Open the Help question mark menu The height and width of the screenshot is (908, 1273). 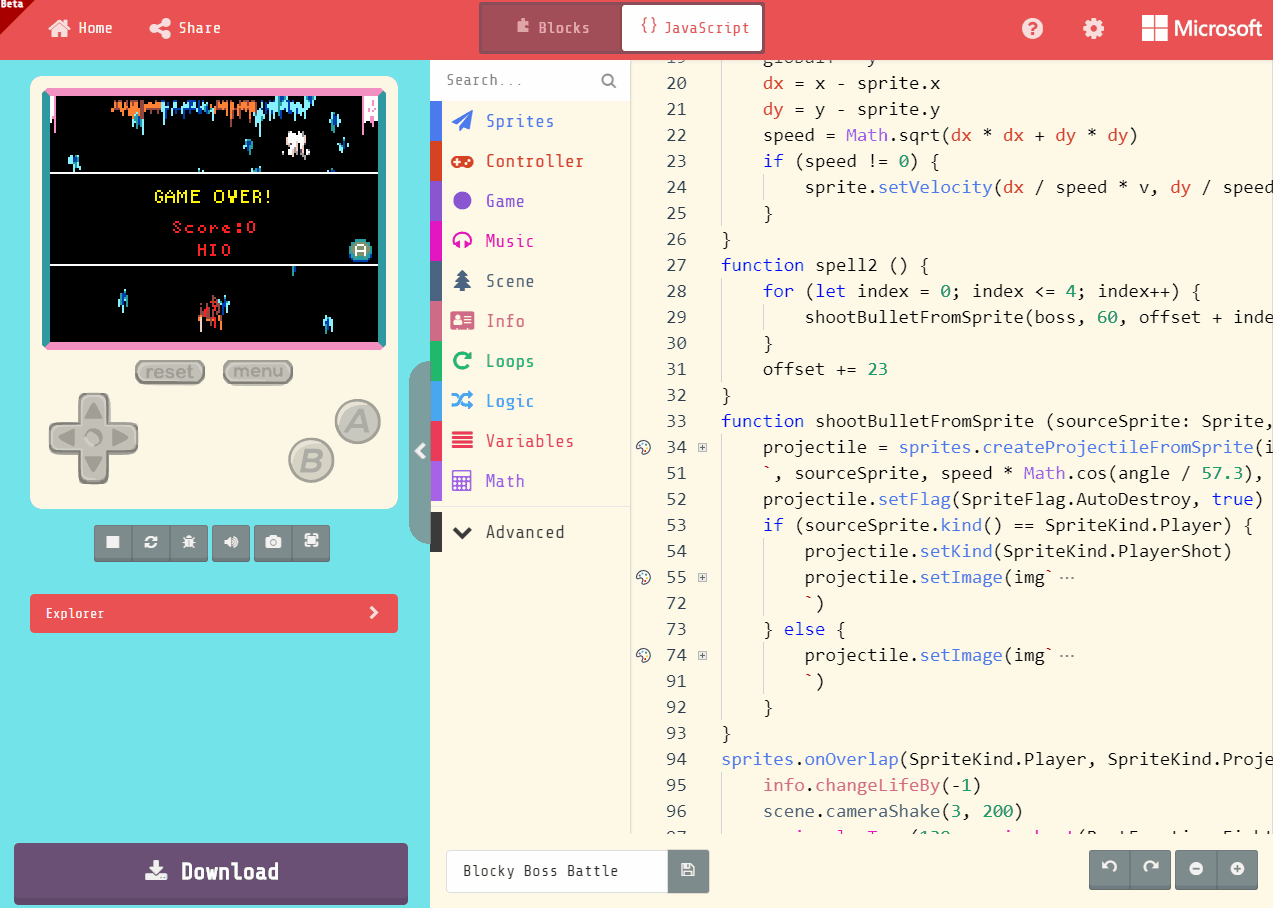(x=1032, y=28)
